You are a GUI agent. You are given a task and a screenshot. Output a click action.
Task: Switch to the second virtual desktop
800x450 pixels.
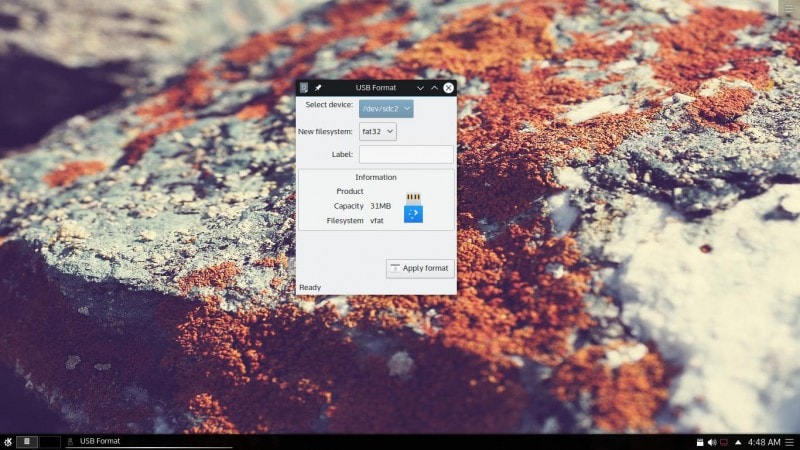49,442
